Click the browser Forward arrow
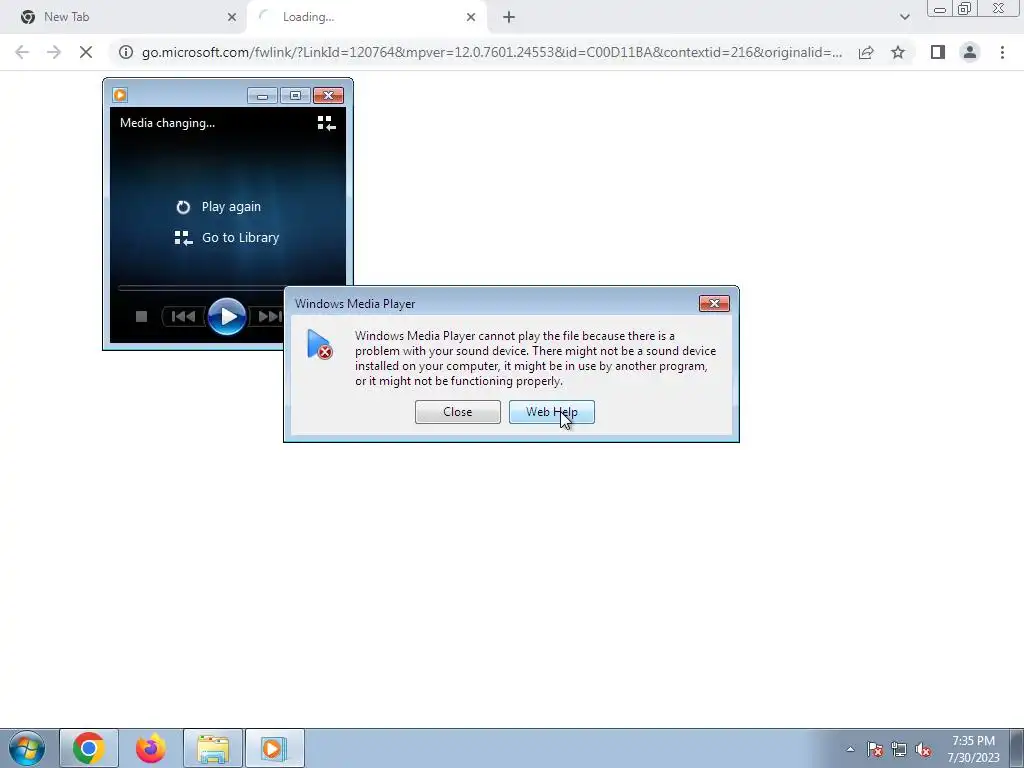 click(54, 52)
